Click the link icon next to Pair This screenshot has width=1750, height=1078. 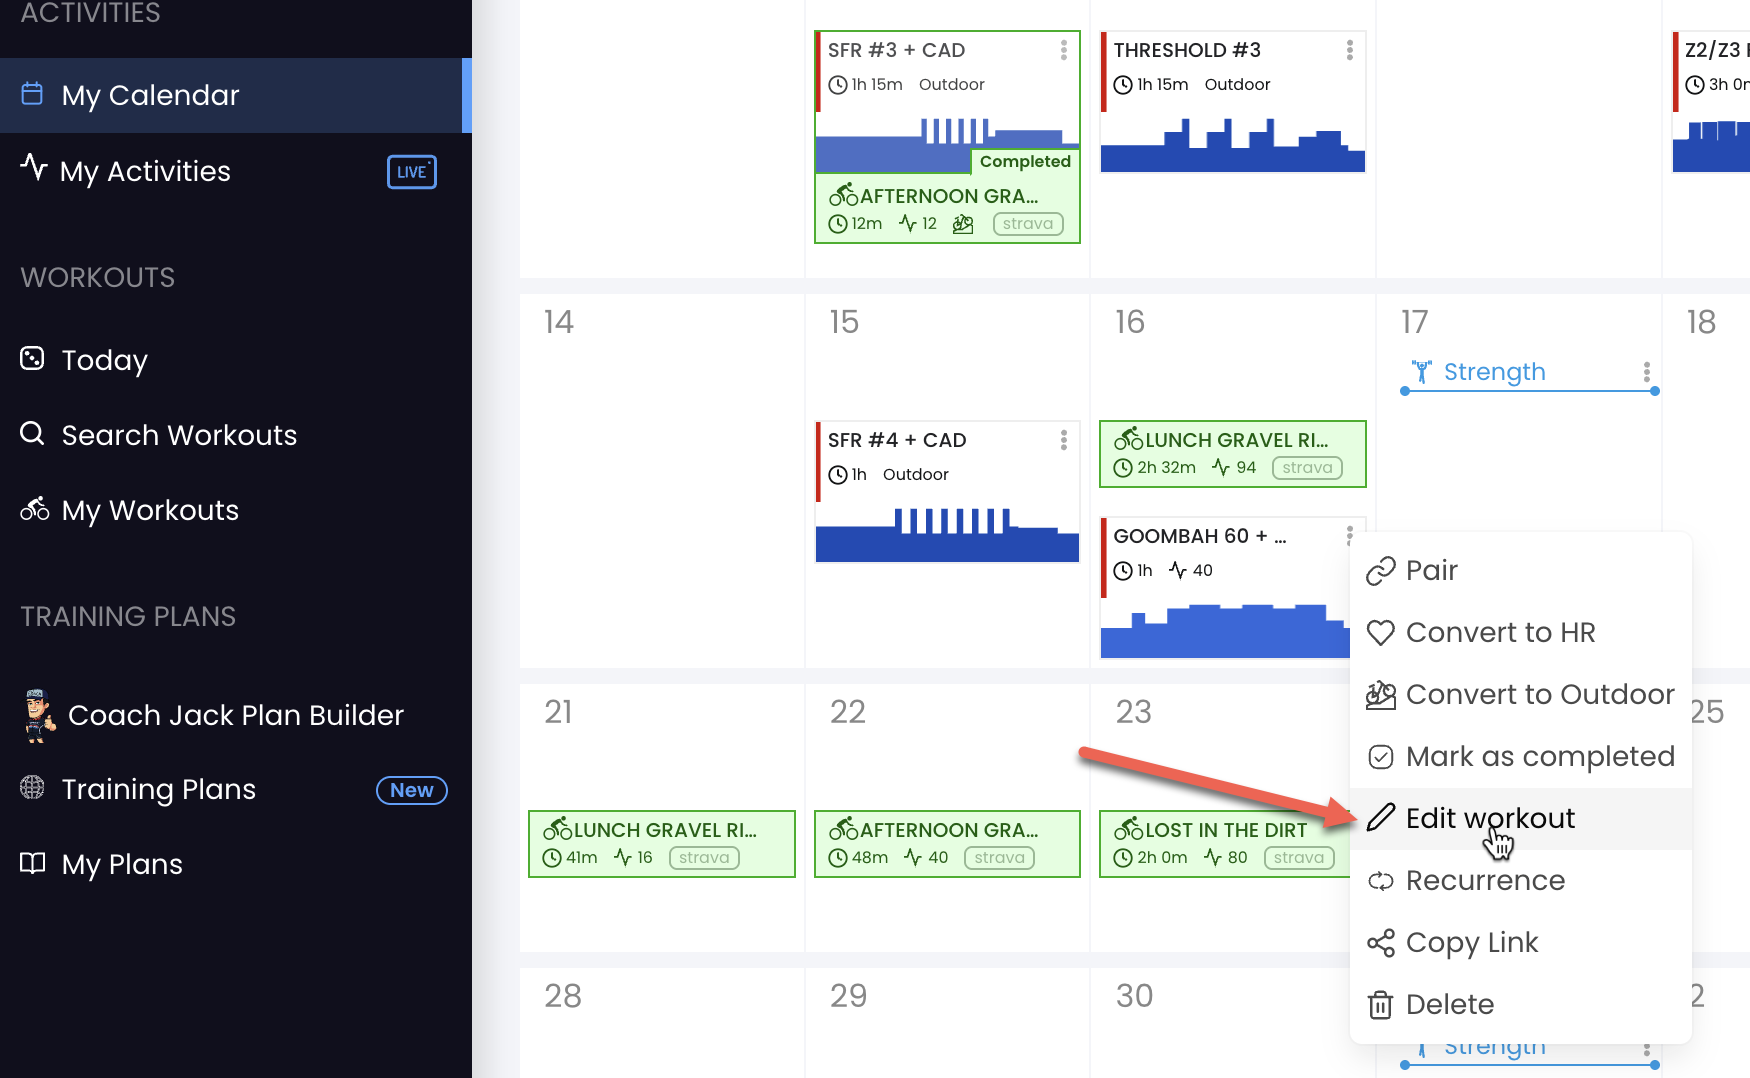point(1380,570)
